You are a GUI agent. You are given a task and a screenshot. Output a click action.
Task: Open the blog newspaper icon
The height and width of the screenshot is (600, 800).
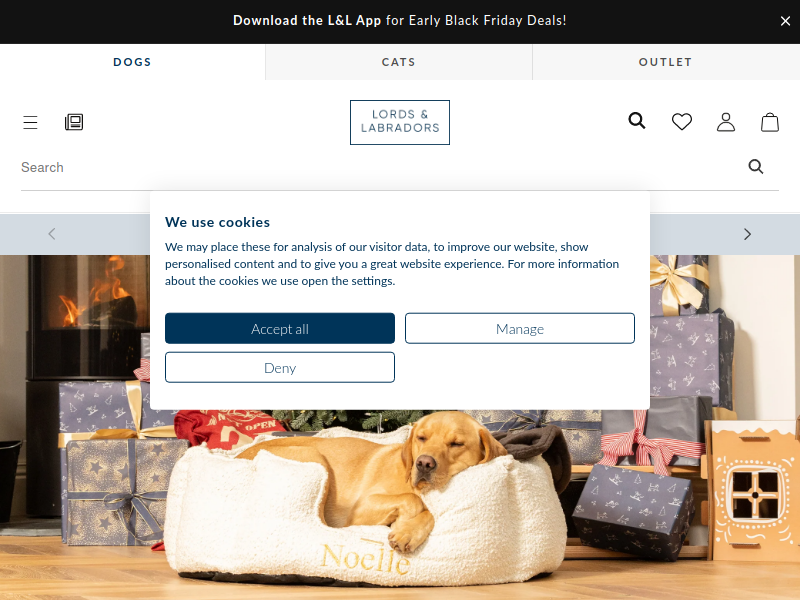click(74, 122)
